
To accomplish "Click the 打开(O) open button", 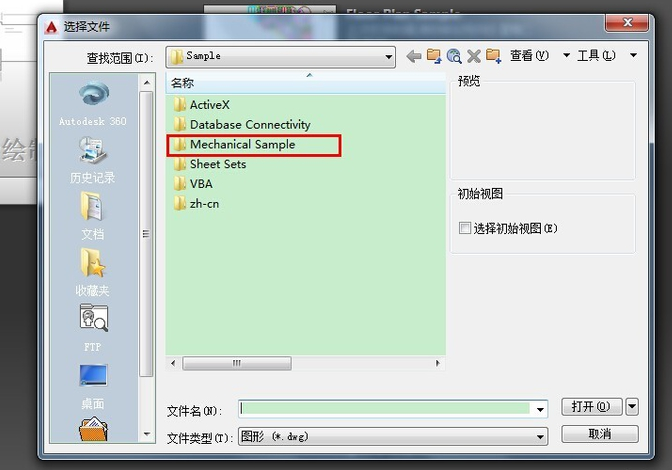I will click(592, 407).
